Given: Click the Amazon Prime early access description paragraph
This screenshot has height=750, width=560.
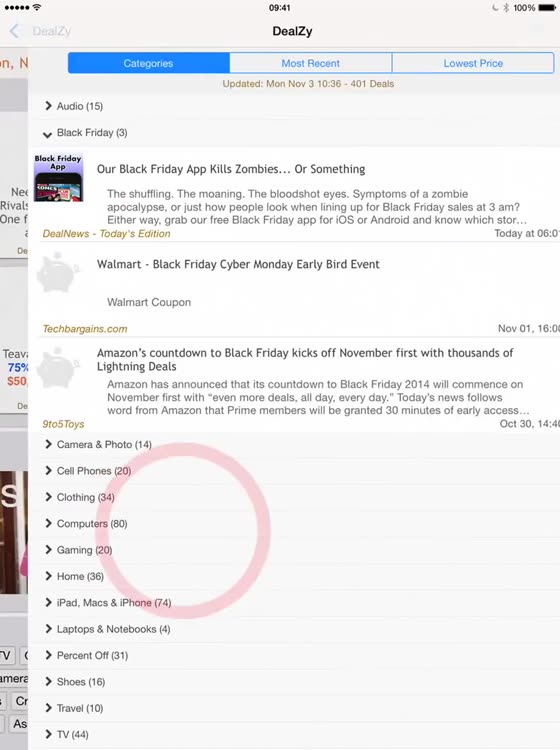Looking at the screenshot, I should click(318, 397).
